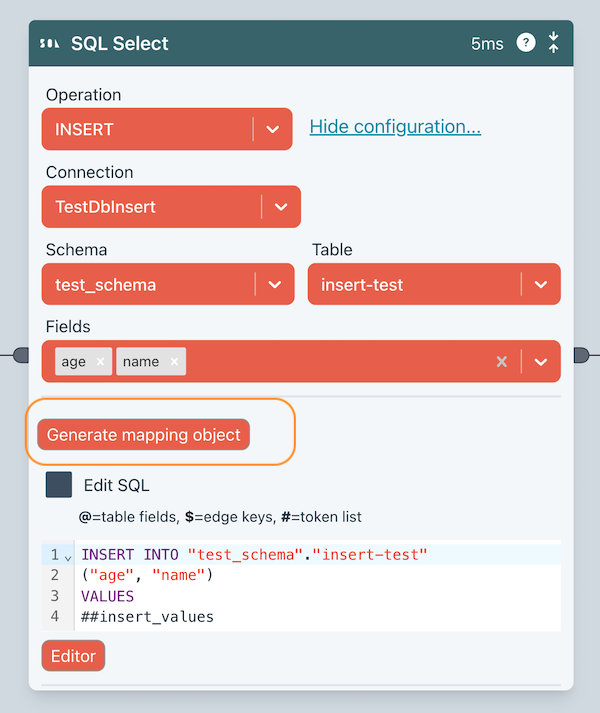This screenshot has height=713, width=600.
Task: Collapse the SQL Select node
Action: (x=553, y=43)
